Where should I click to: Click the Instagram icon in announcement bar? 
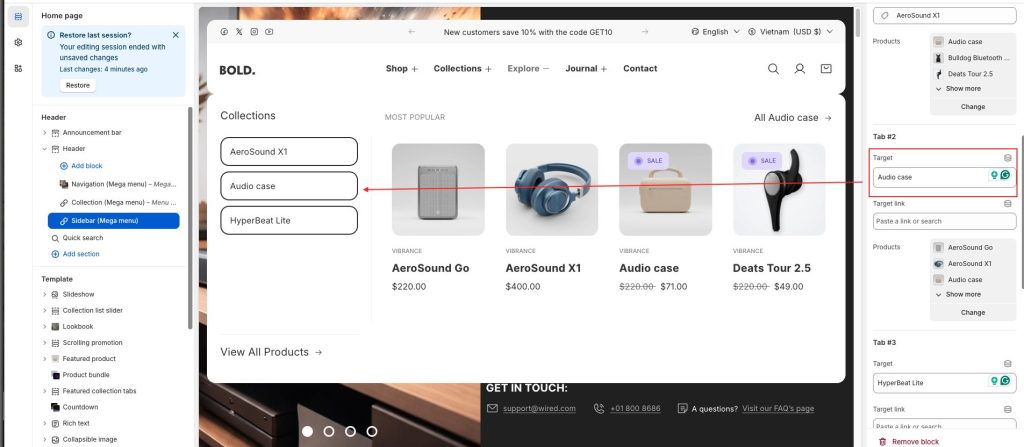click(254, 32)
